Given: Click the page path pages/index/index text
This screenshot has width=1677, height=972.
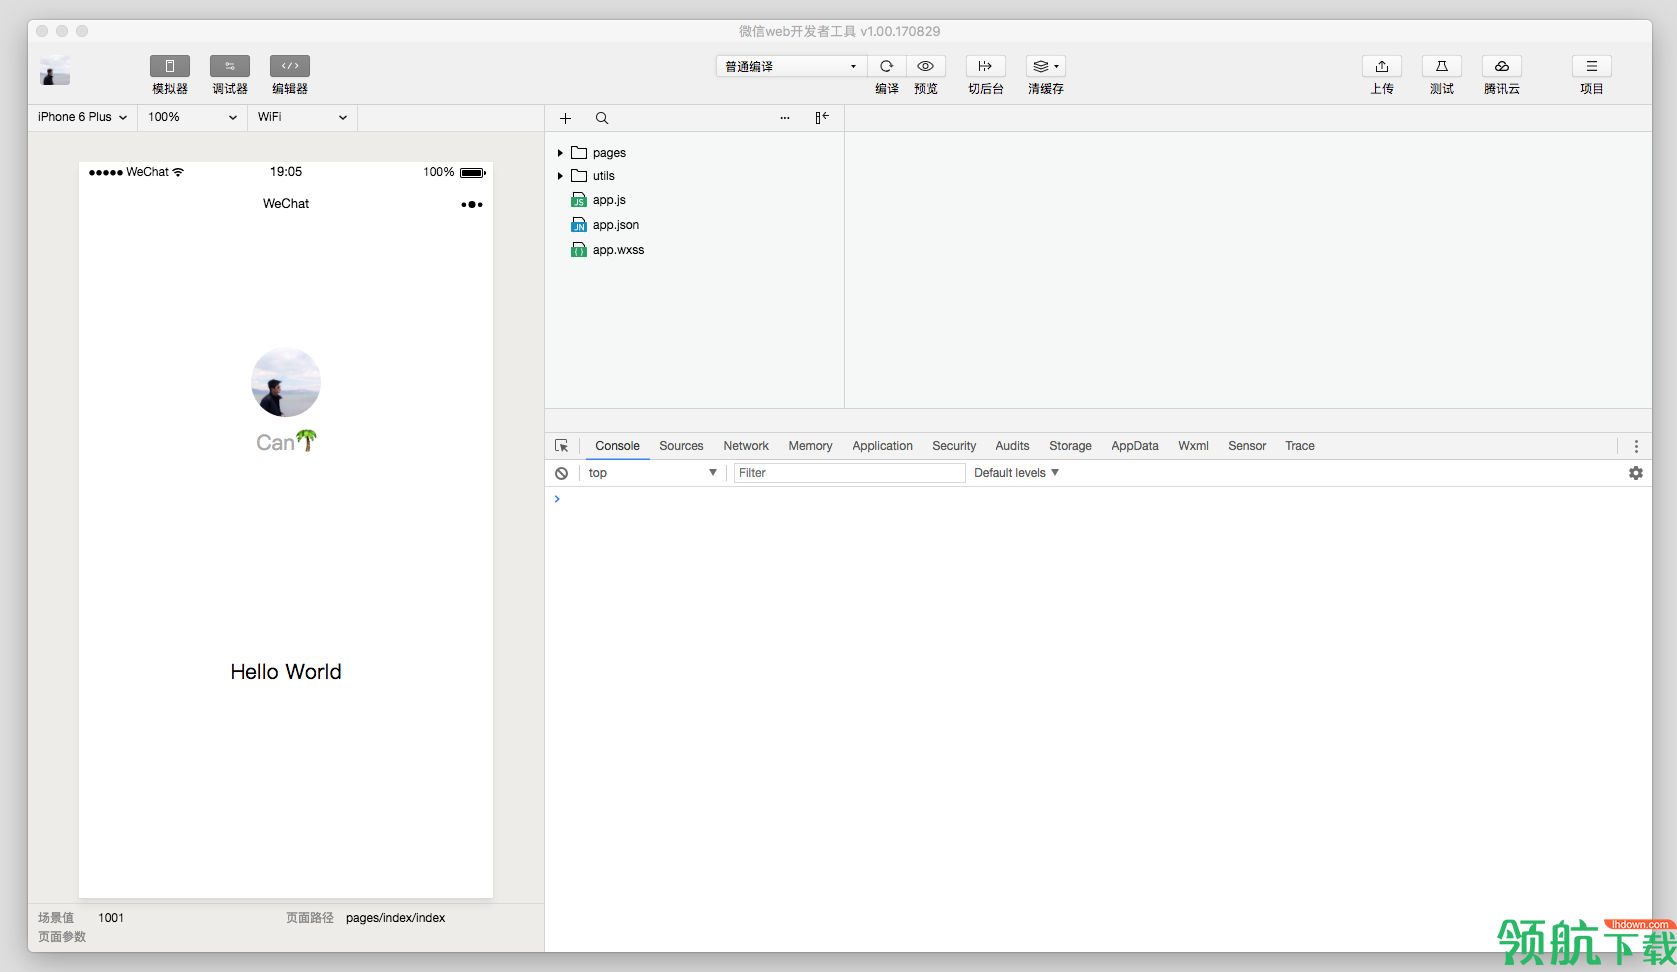Looking at the screenshot, I should (x=396, y=918).
